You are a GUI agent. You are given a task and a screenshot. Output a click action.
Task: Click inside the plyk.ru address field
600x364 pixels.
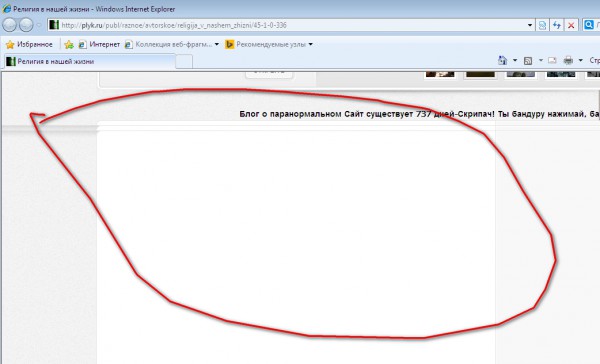[x=291, y=25]
